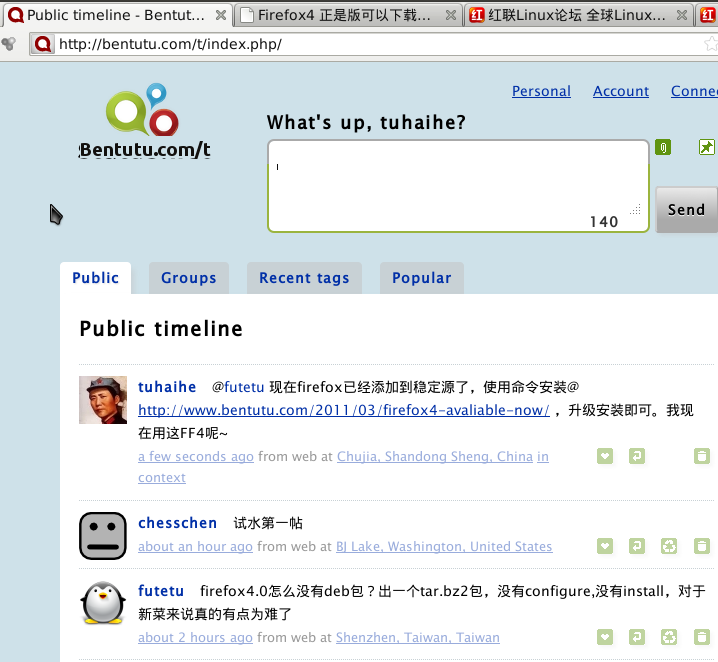Viewport: 718px width, 662px height.
Task: Click the location pin icon beside notice box
Action: (x=707, y=147)
